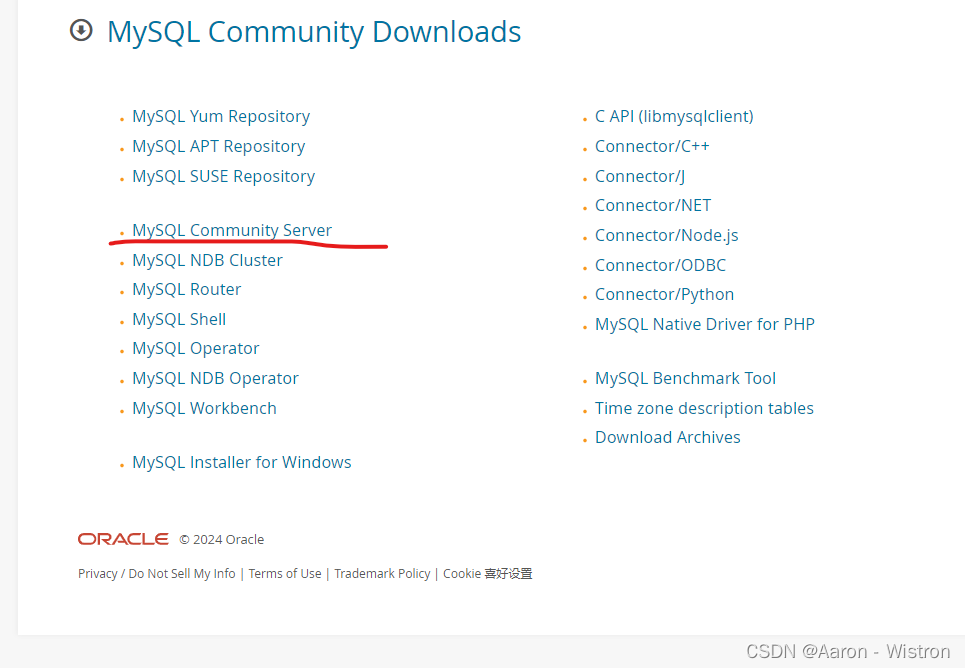Open MySQL APT Repository link
The image size is (965, 668).
pos(218,147)
